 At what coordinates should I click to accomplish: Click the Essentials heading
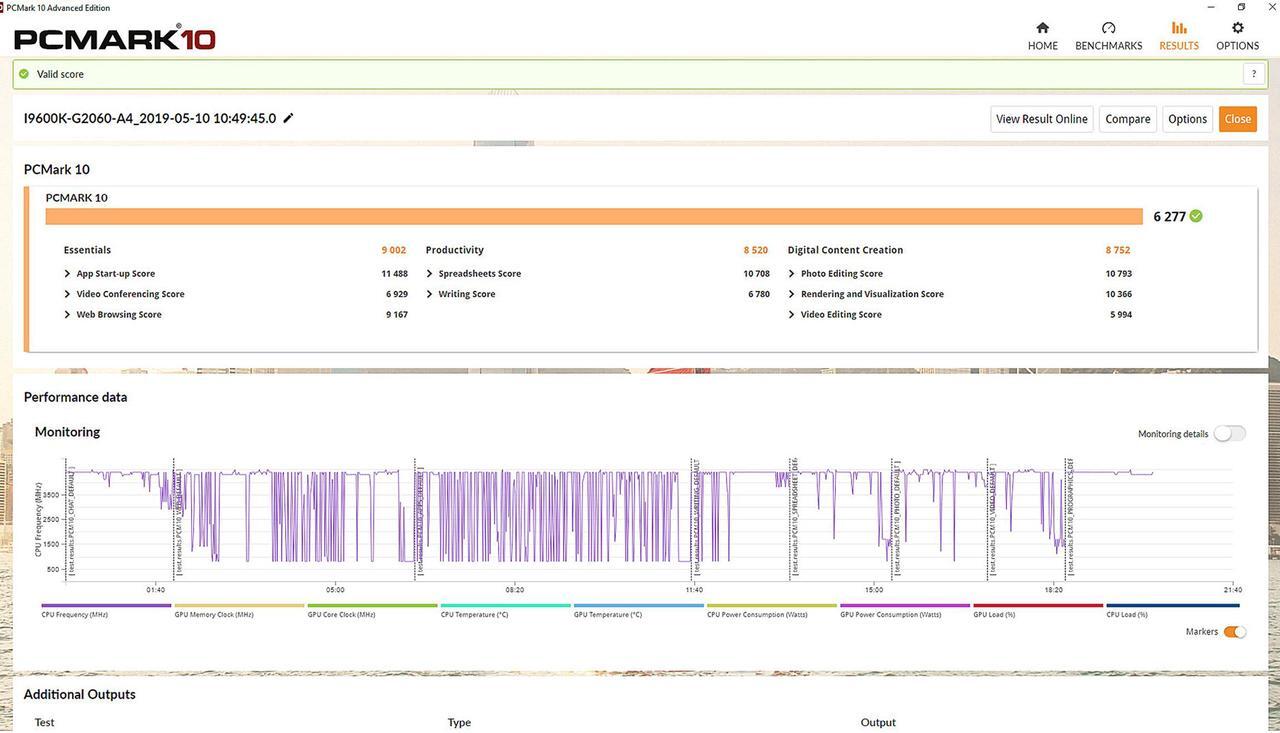coord(87,250)
